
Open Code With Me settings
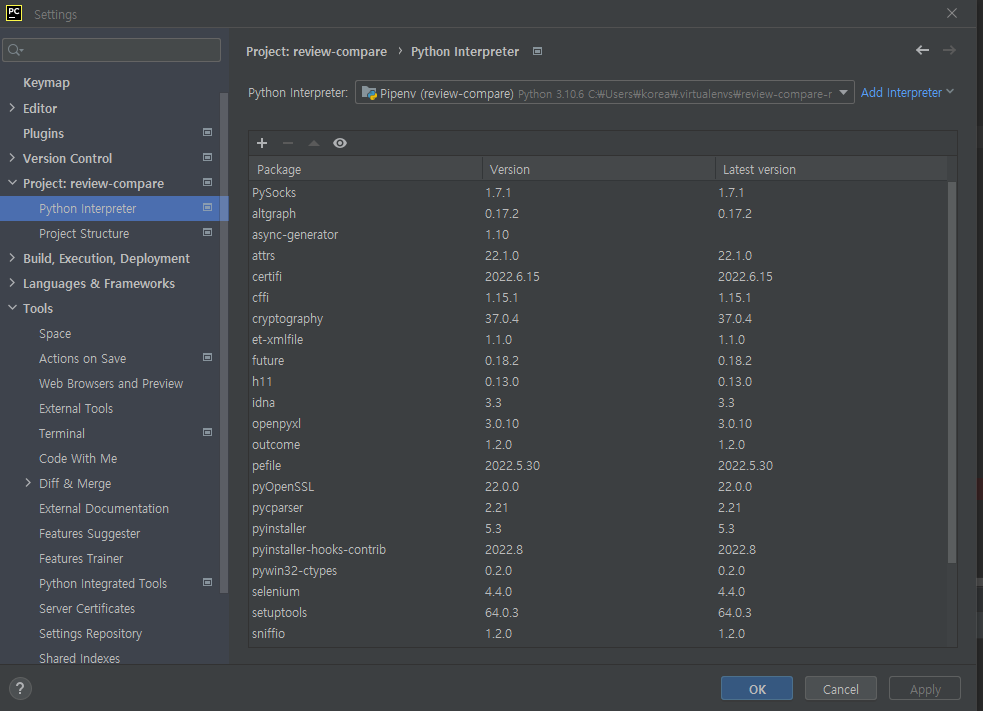78,459
